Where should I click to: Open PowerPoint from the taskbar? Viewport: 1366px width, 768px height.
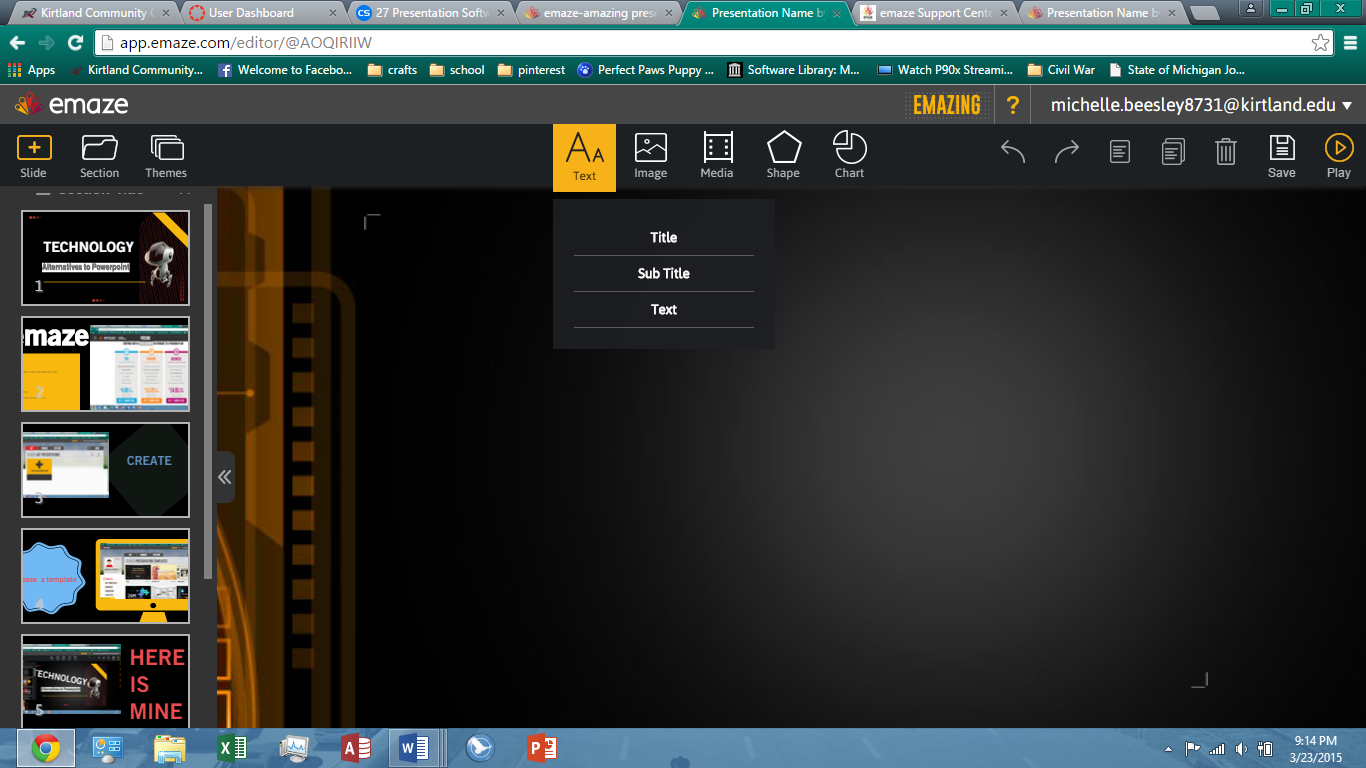point(542,748)
